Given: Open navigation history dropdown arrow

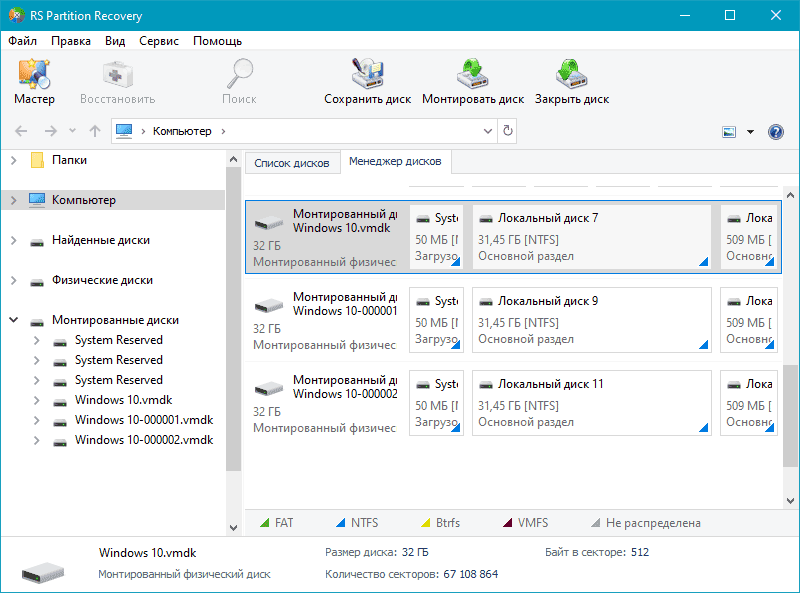Looking at the screenshot, I should pos(72,131).
